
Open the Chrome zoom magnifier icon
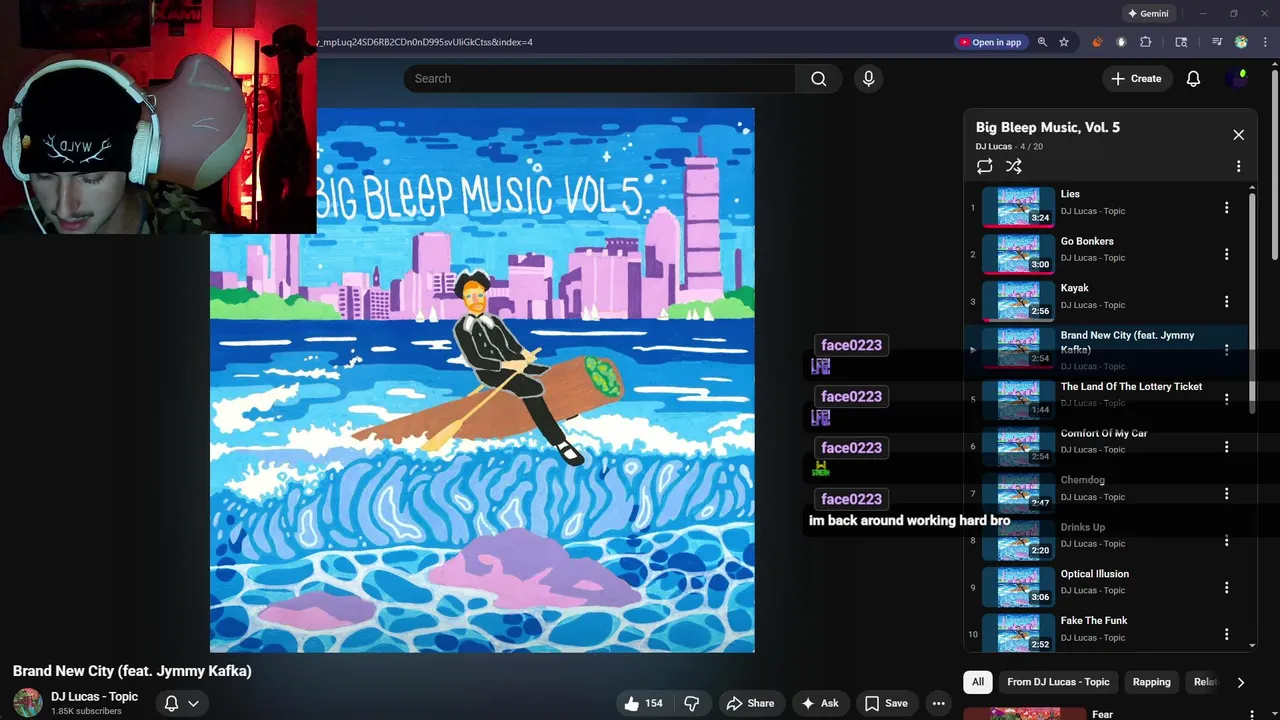[x=1042, y=42]
